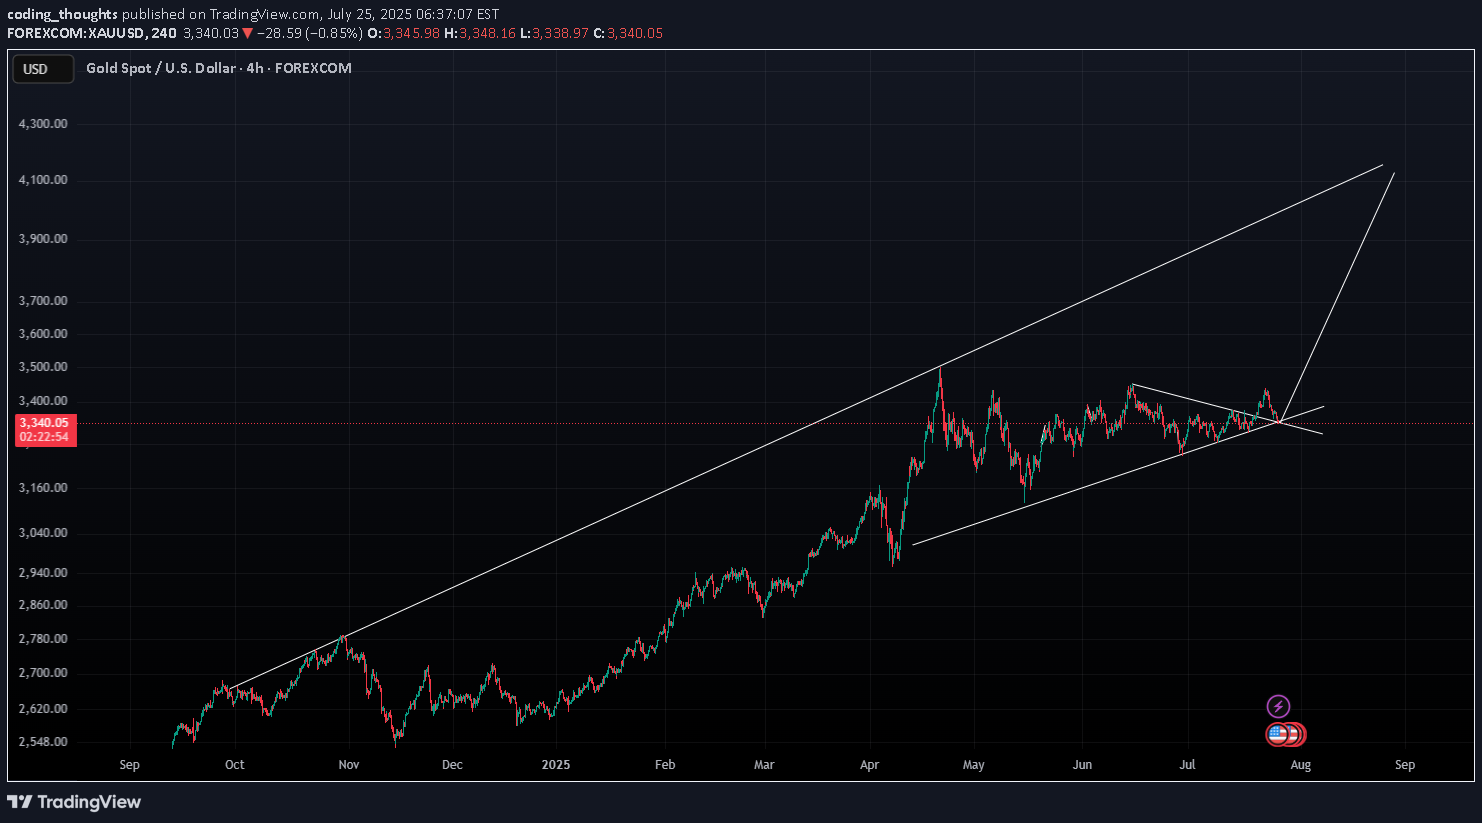Viewport: 1482px width, 823px height.
Task: Click the open value 3,345.98
Action: (410, 33)
